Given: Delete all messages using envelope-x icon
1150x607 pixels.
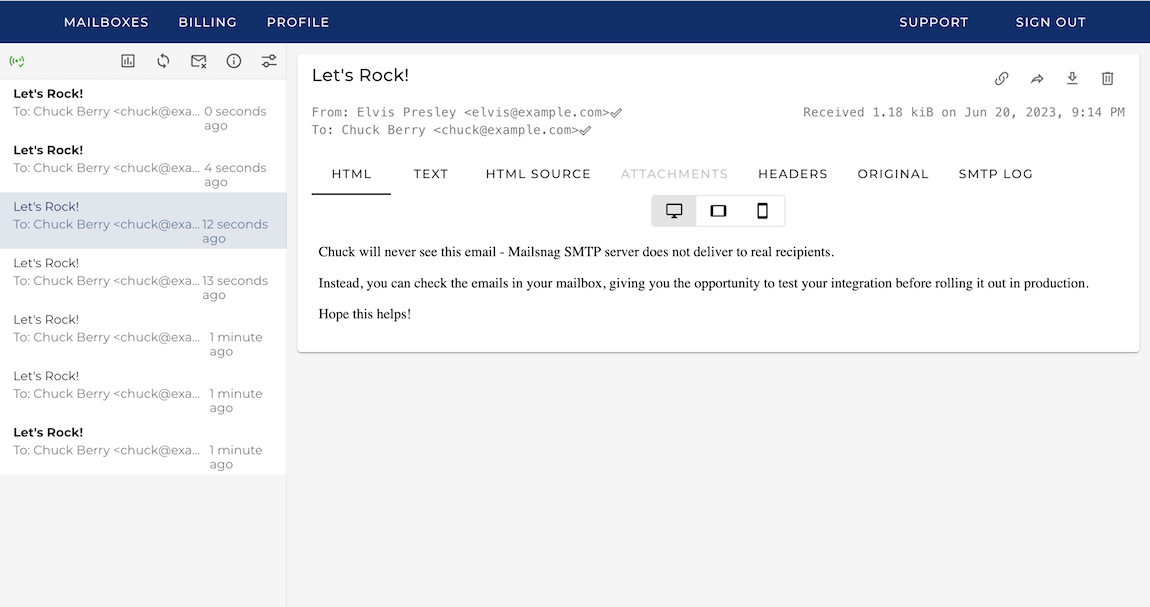Looking at the screenshot, I should (199, 62).
